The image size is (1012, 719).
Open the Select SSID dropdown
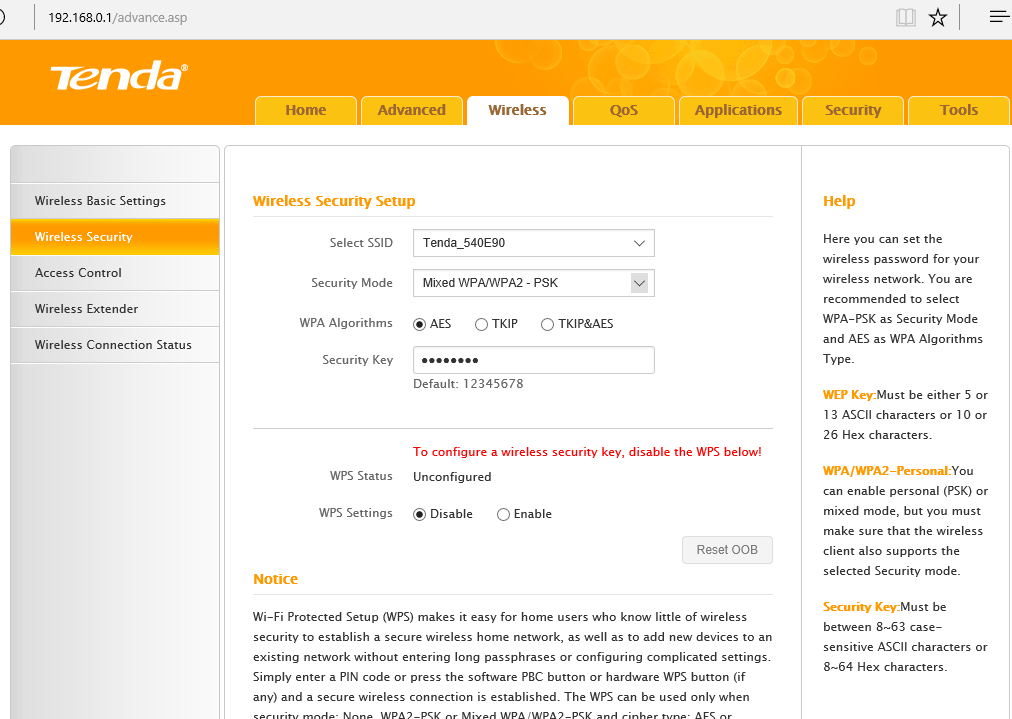click(x=534, y=243)
